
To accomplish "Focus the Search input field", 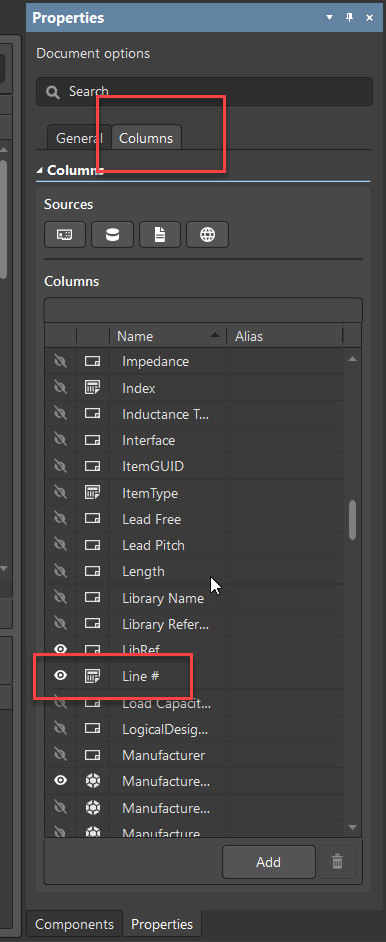I will point(204,91).
